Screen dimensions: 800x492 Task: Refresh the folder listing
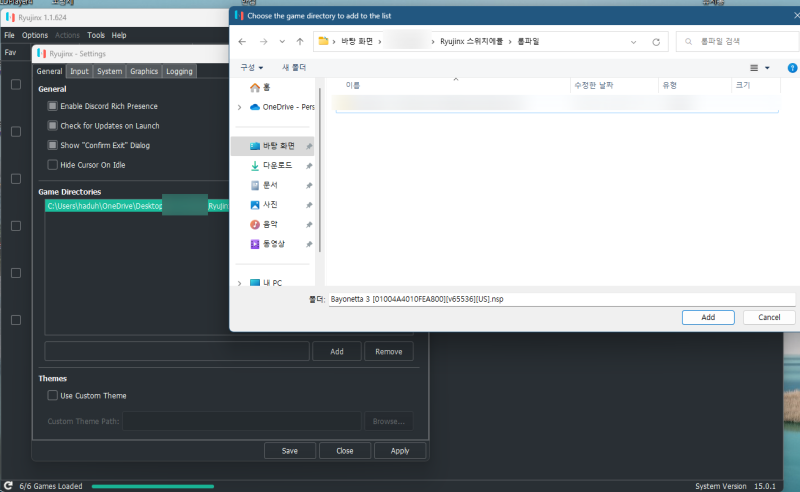tap(656, 42)
